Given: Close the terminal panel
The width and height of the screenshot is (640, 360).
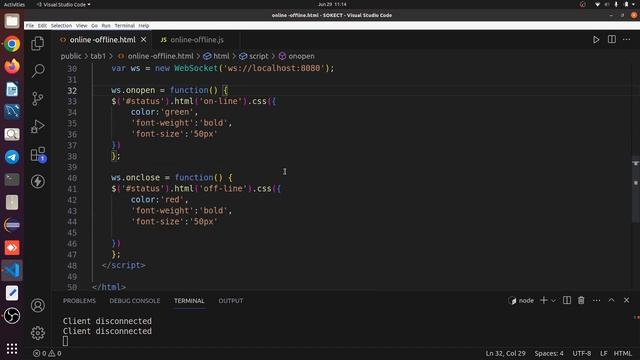Looking at the screenshot, I should click(627, 300).
